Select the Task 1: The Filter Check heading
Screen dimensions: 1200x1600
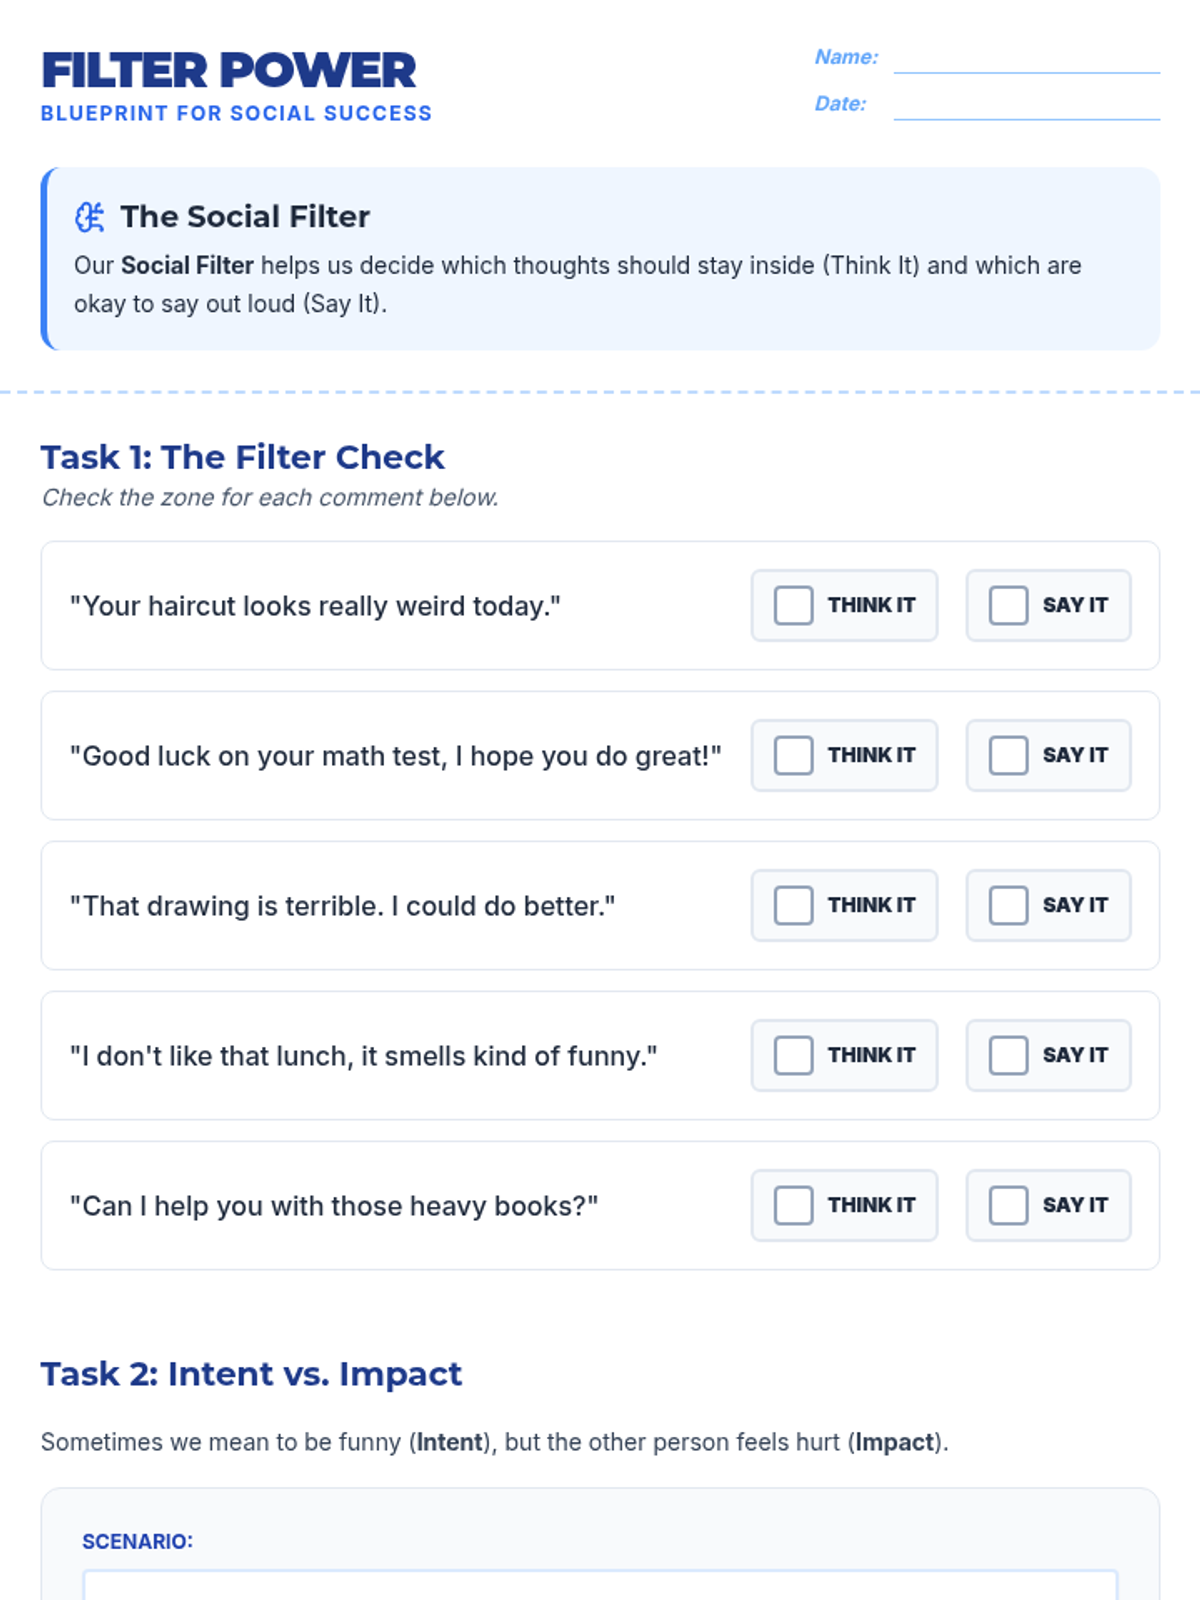pos(243,457)
